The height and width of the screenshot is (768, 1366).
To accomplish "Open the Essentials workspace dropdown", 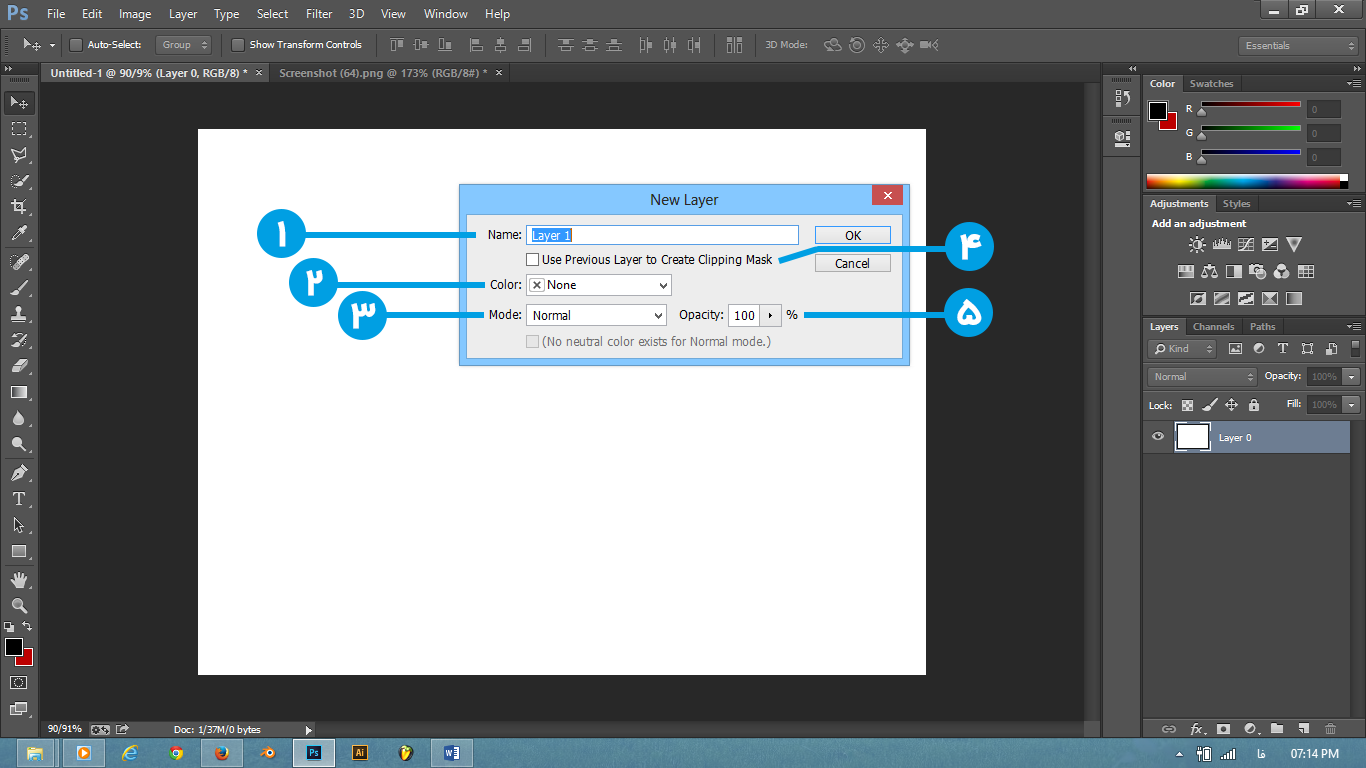I will [1297, 46].
